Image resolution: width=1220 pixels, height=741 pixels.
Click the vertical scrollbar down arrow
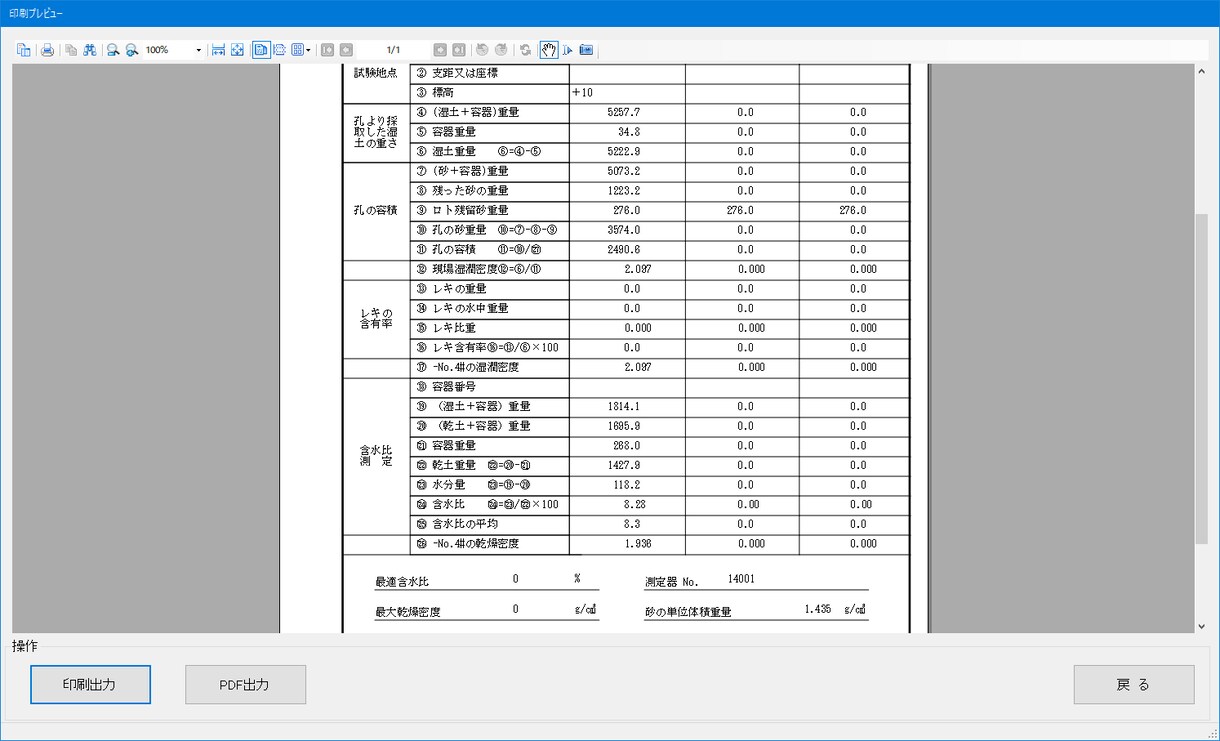pyautogui.click(x=1202, y=626)
